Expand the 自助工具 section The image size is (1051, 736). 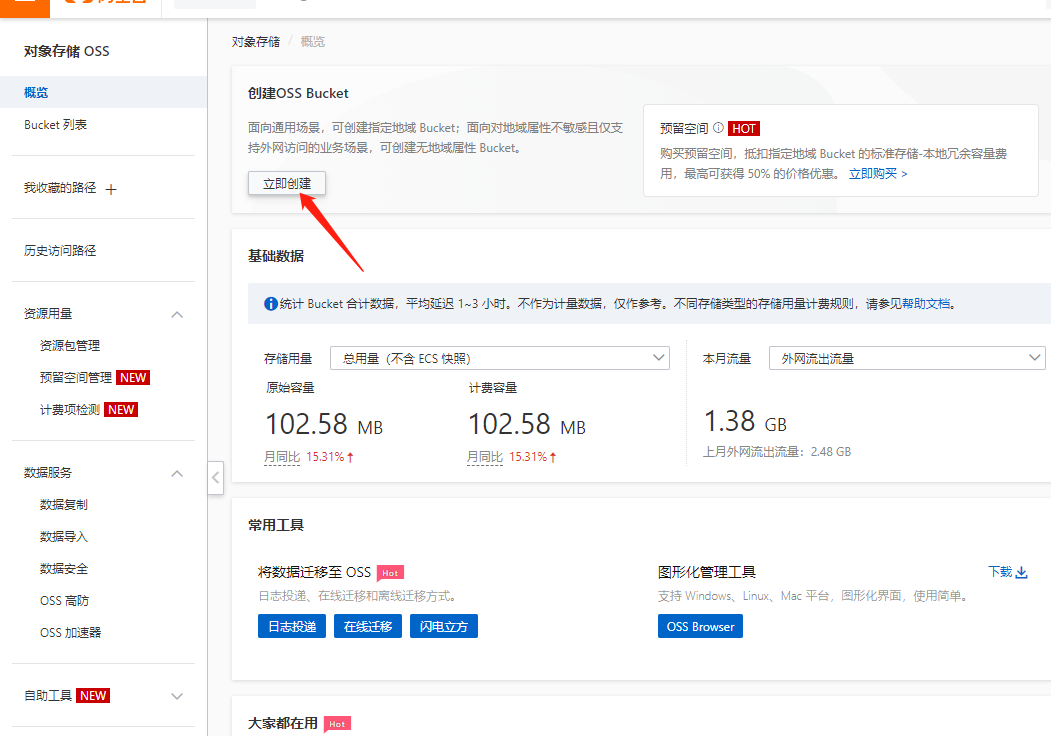(177, 696)
